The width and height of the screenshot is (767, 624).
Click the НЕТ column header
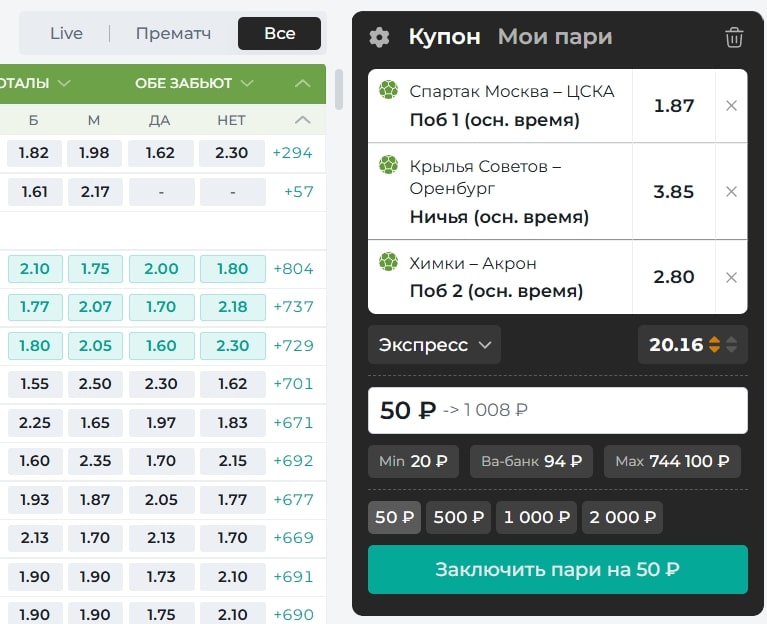[x=232, y=120]
